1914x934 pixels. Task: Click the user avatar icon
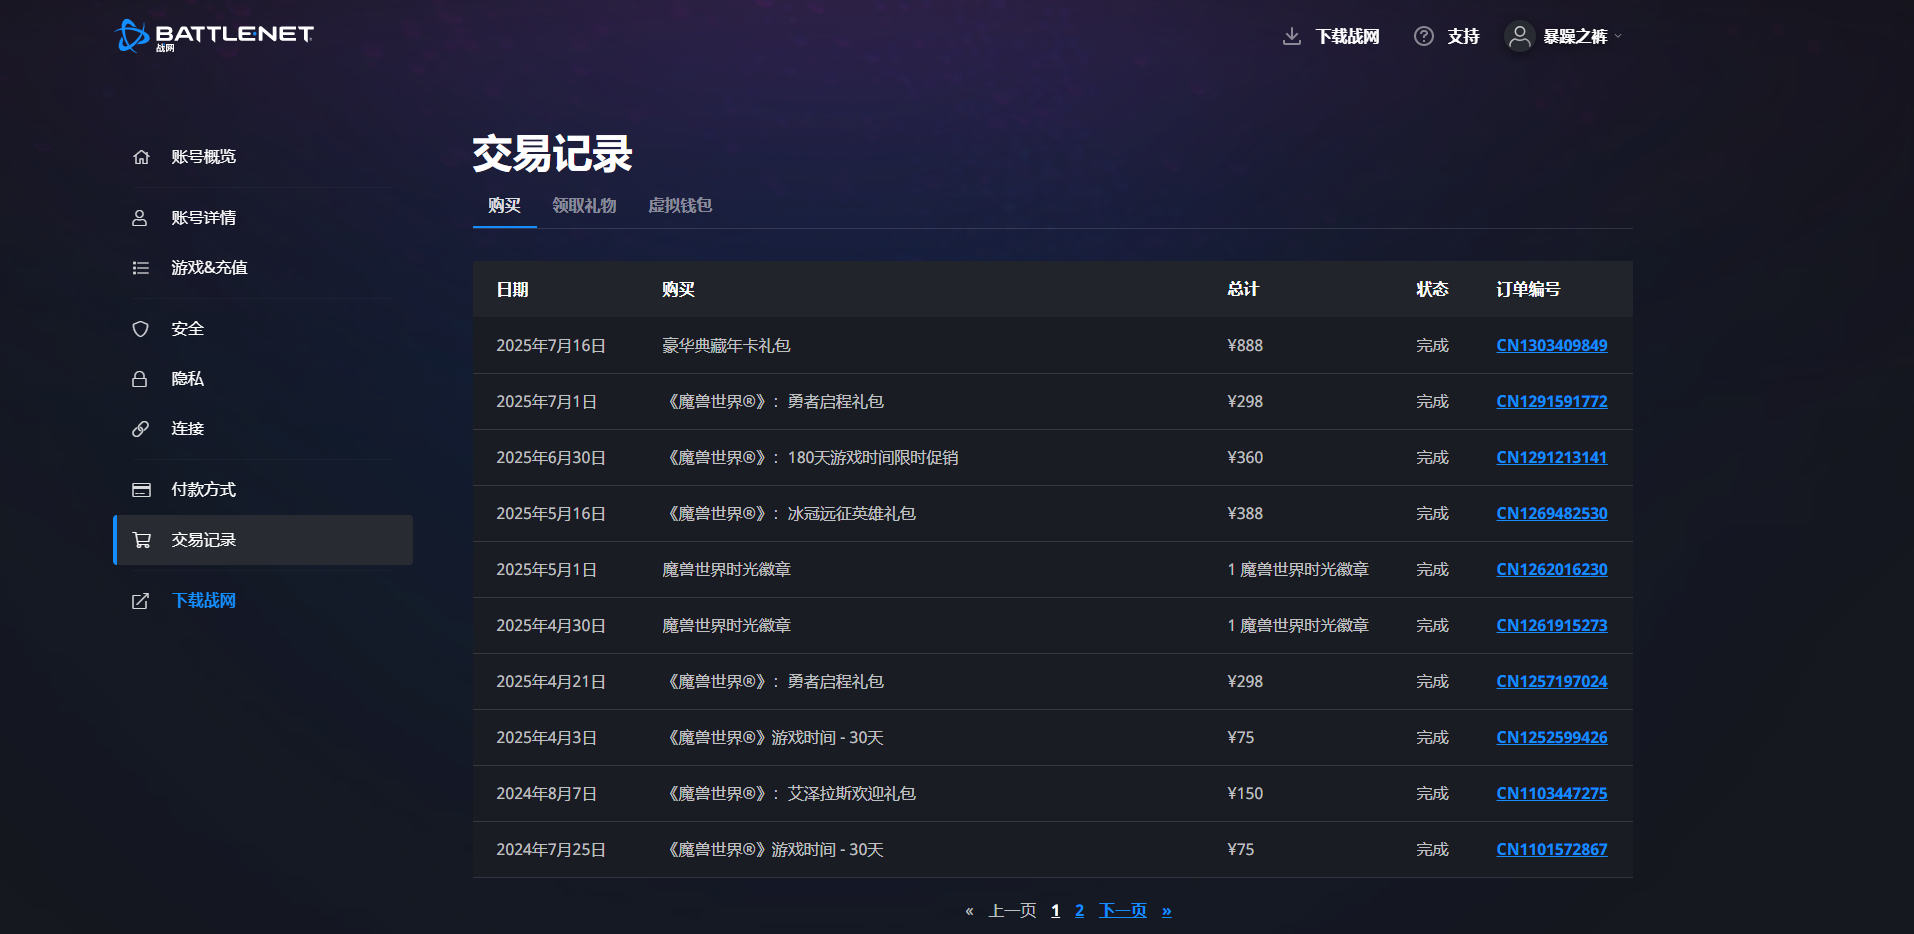pos(1519,36)
